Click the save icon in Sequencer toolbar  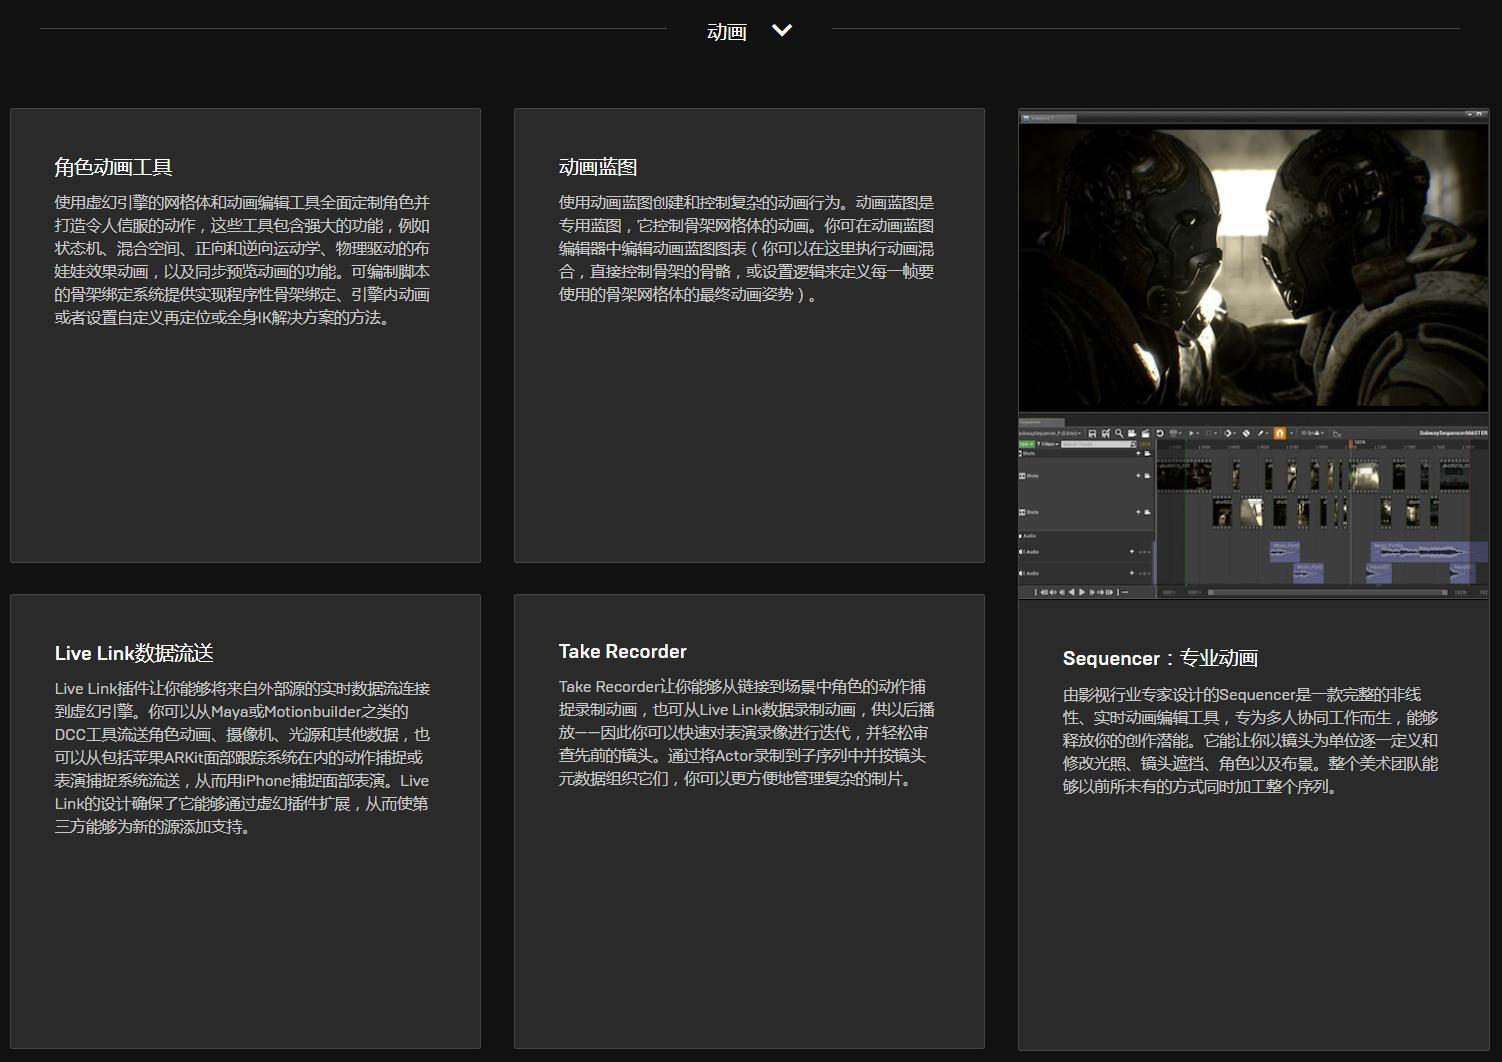(1092, 433)
